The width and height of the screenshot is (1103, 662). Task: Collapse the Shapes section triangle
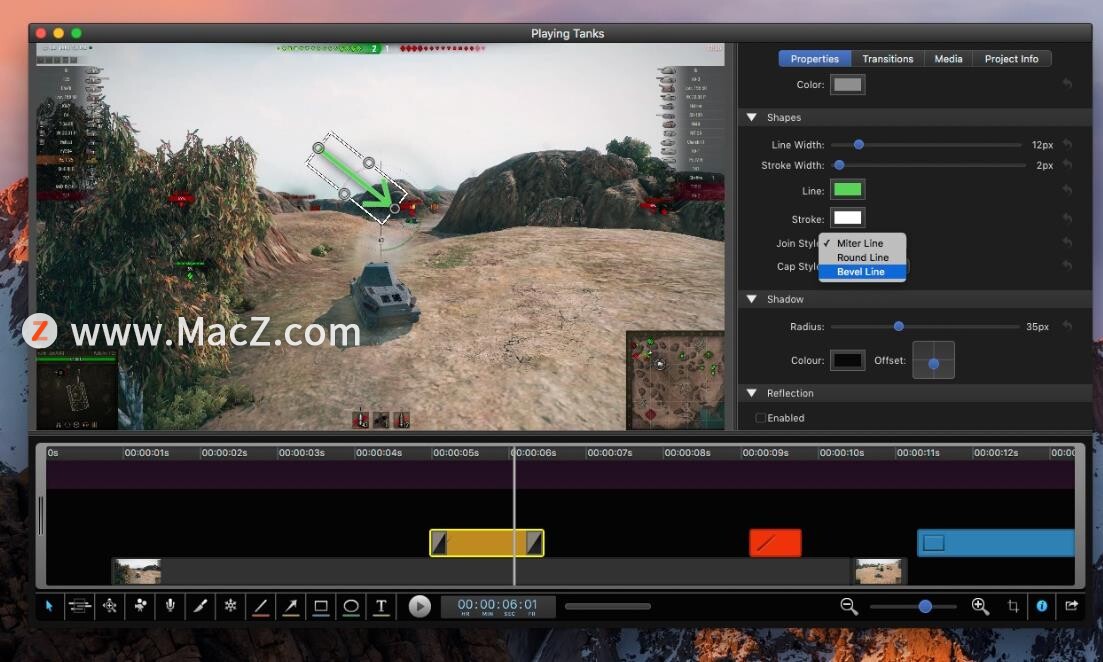pyautogui.click(x=751, y=117)
